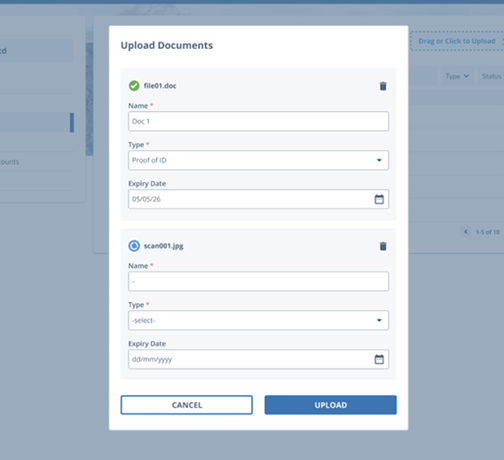Screen dimensions: 504x460
Task: Click the CANCEL button
Action: coord(187,405)
